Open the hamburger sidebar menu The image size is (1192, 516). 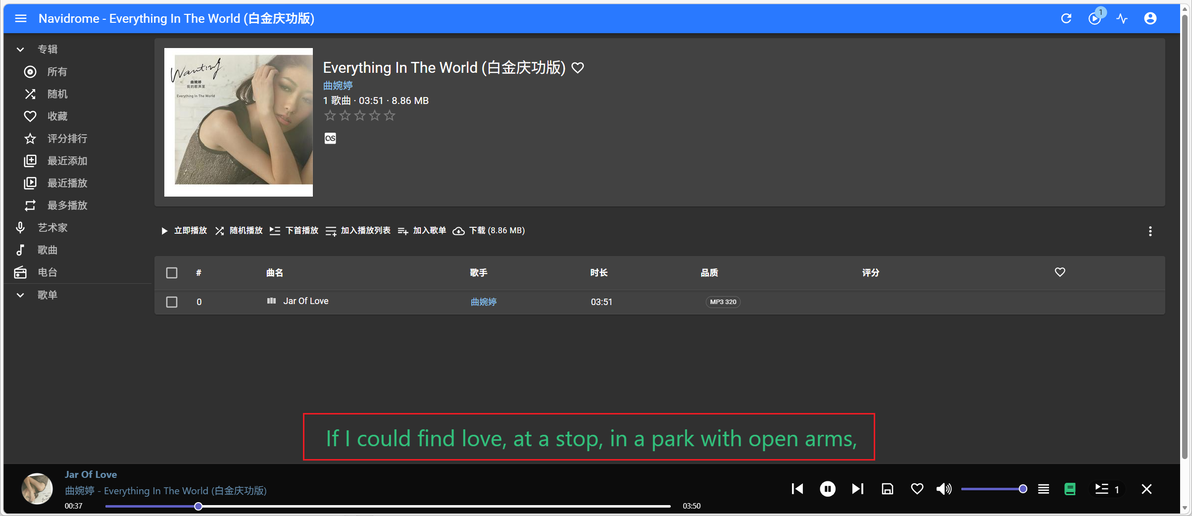tap(21, 18)
